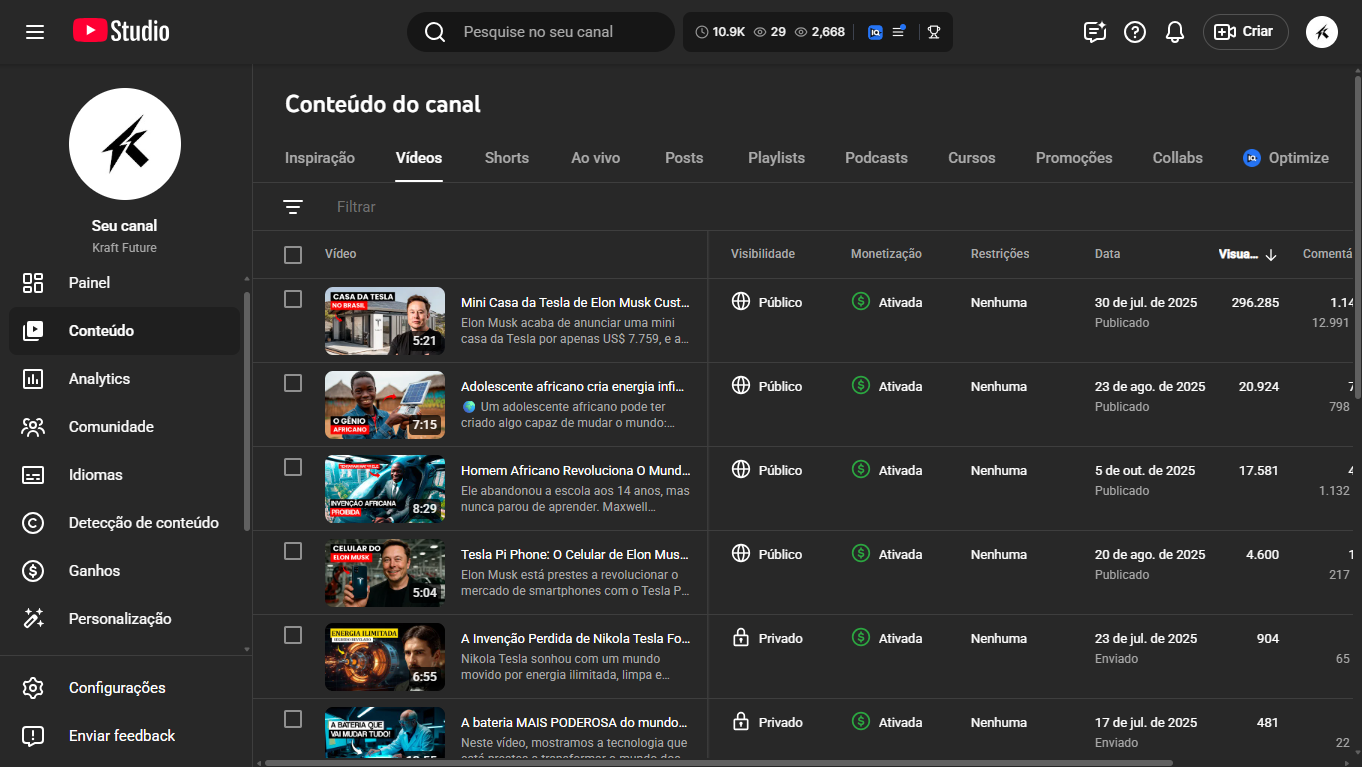Click the Criar button
Screen dimensions: 1362x767
[1245, 32]
